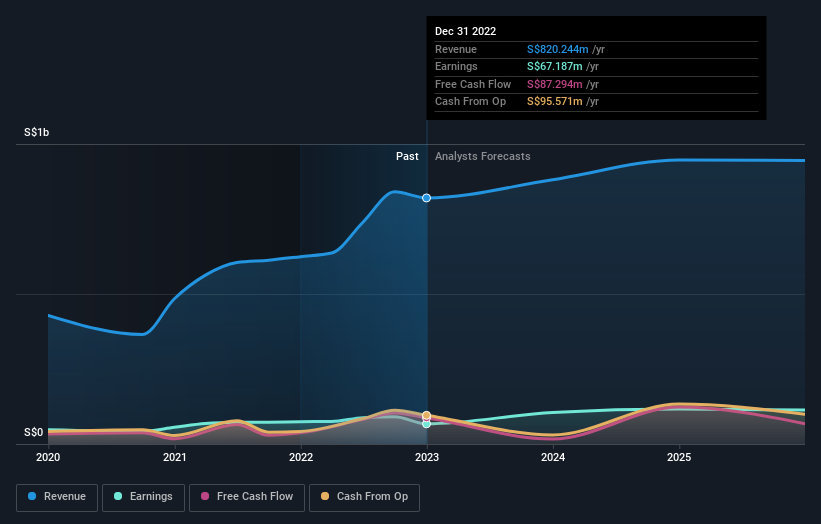Click the S$87.294m free cash flow value
Viewport: 821px width, 524px height.
click(554, 84)
